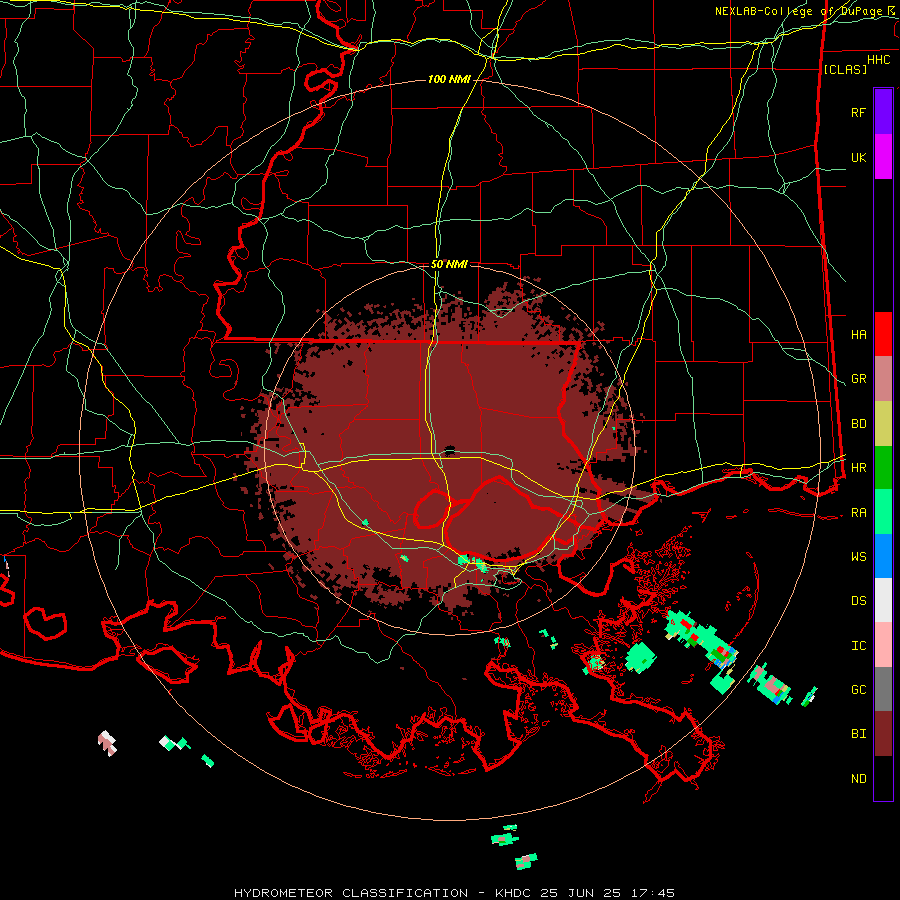Click the gray GC legend swatch
900x900 pixels.
tap(883, 689)
